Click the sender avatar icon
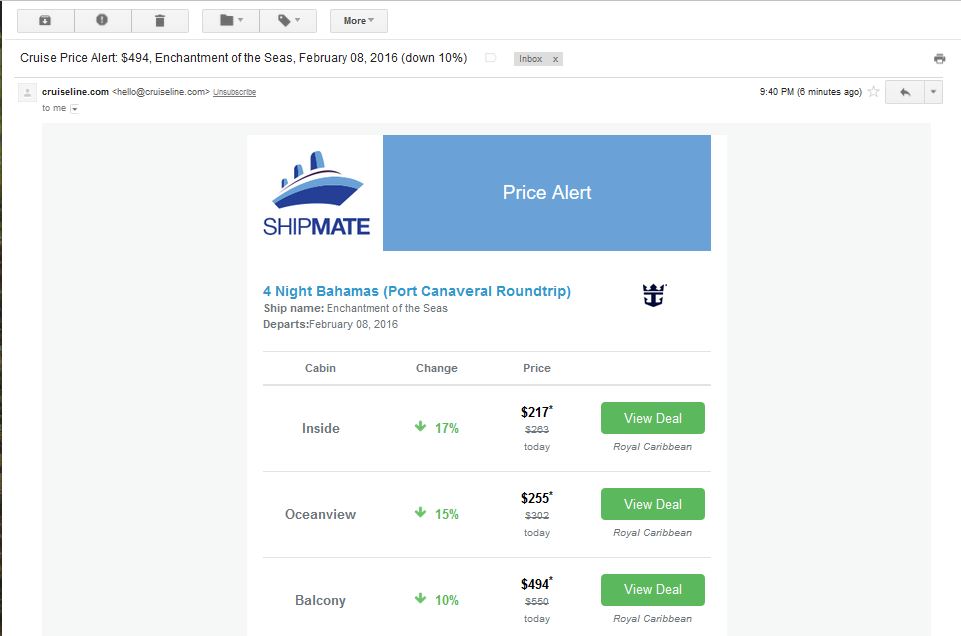This screenshot has width=961, height=636. (27, 93)
